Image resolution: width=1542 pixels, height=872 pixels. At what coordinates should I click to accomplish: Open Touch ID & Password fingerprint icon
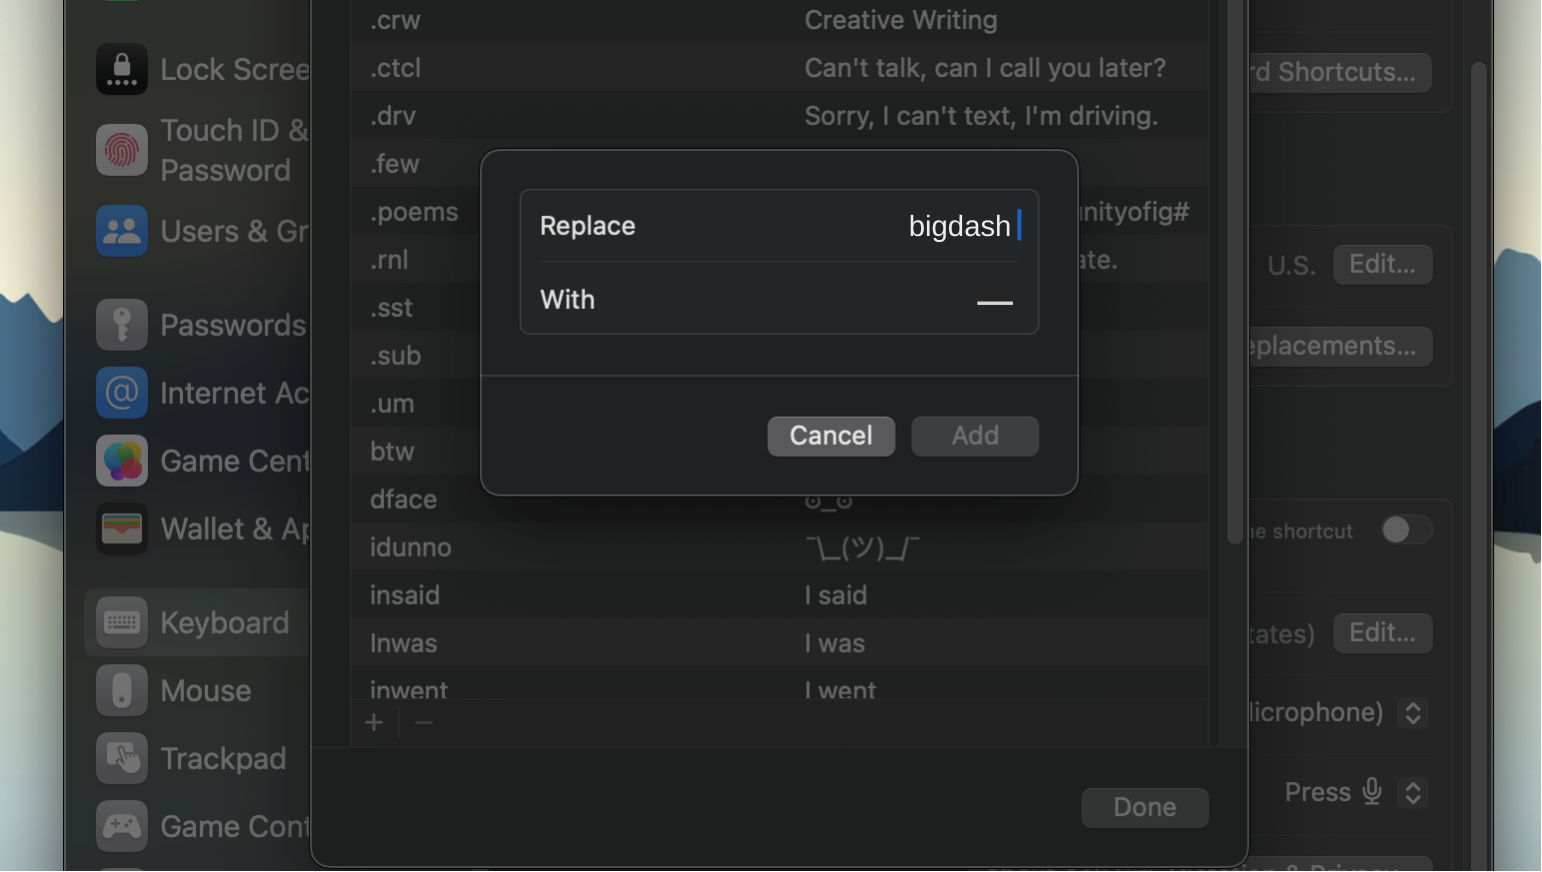pyautogui.click(x=122, y=150)
